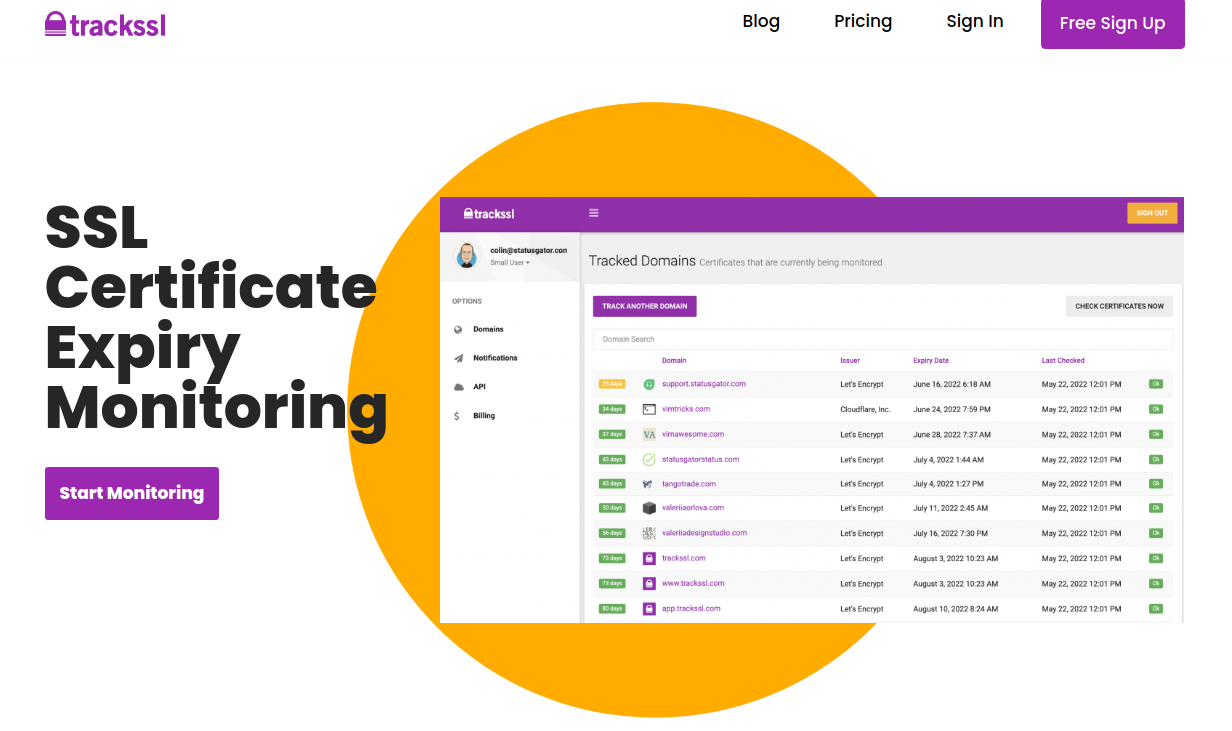This screenshot has height=731, width=1232.
Task: Open the support.statusgator.com domain link
Action: 704,384
